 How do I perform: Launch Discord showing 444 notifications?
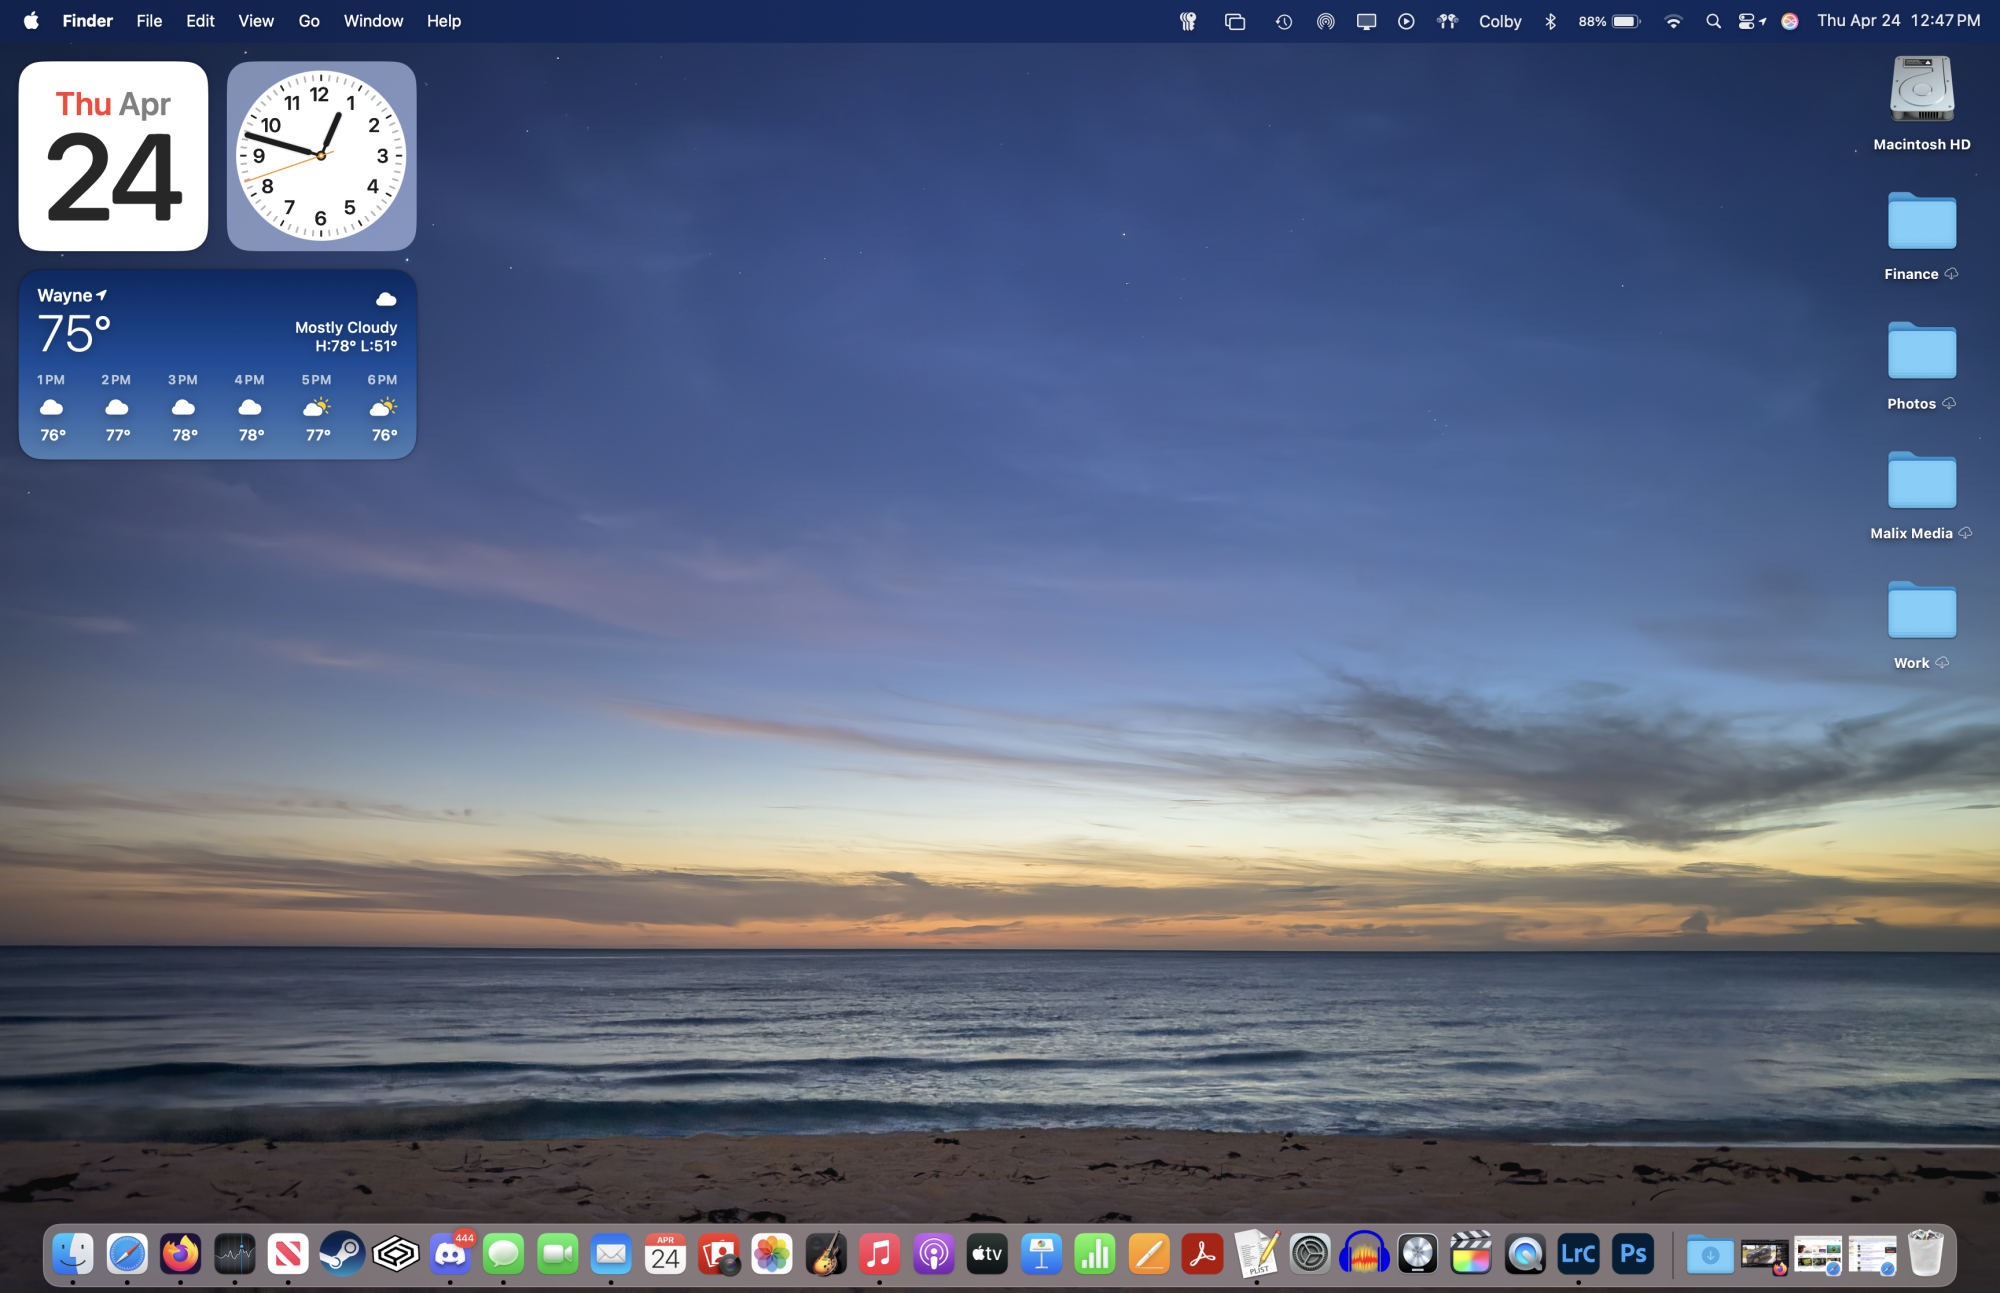[x=450, y=1253]
